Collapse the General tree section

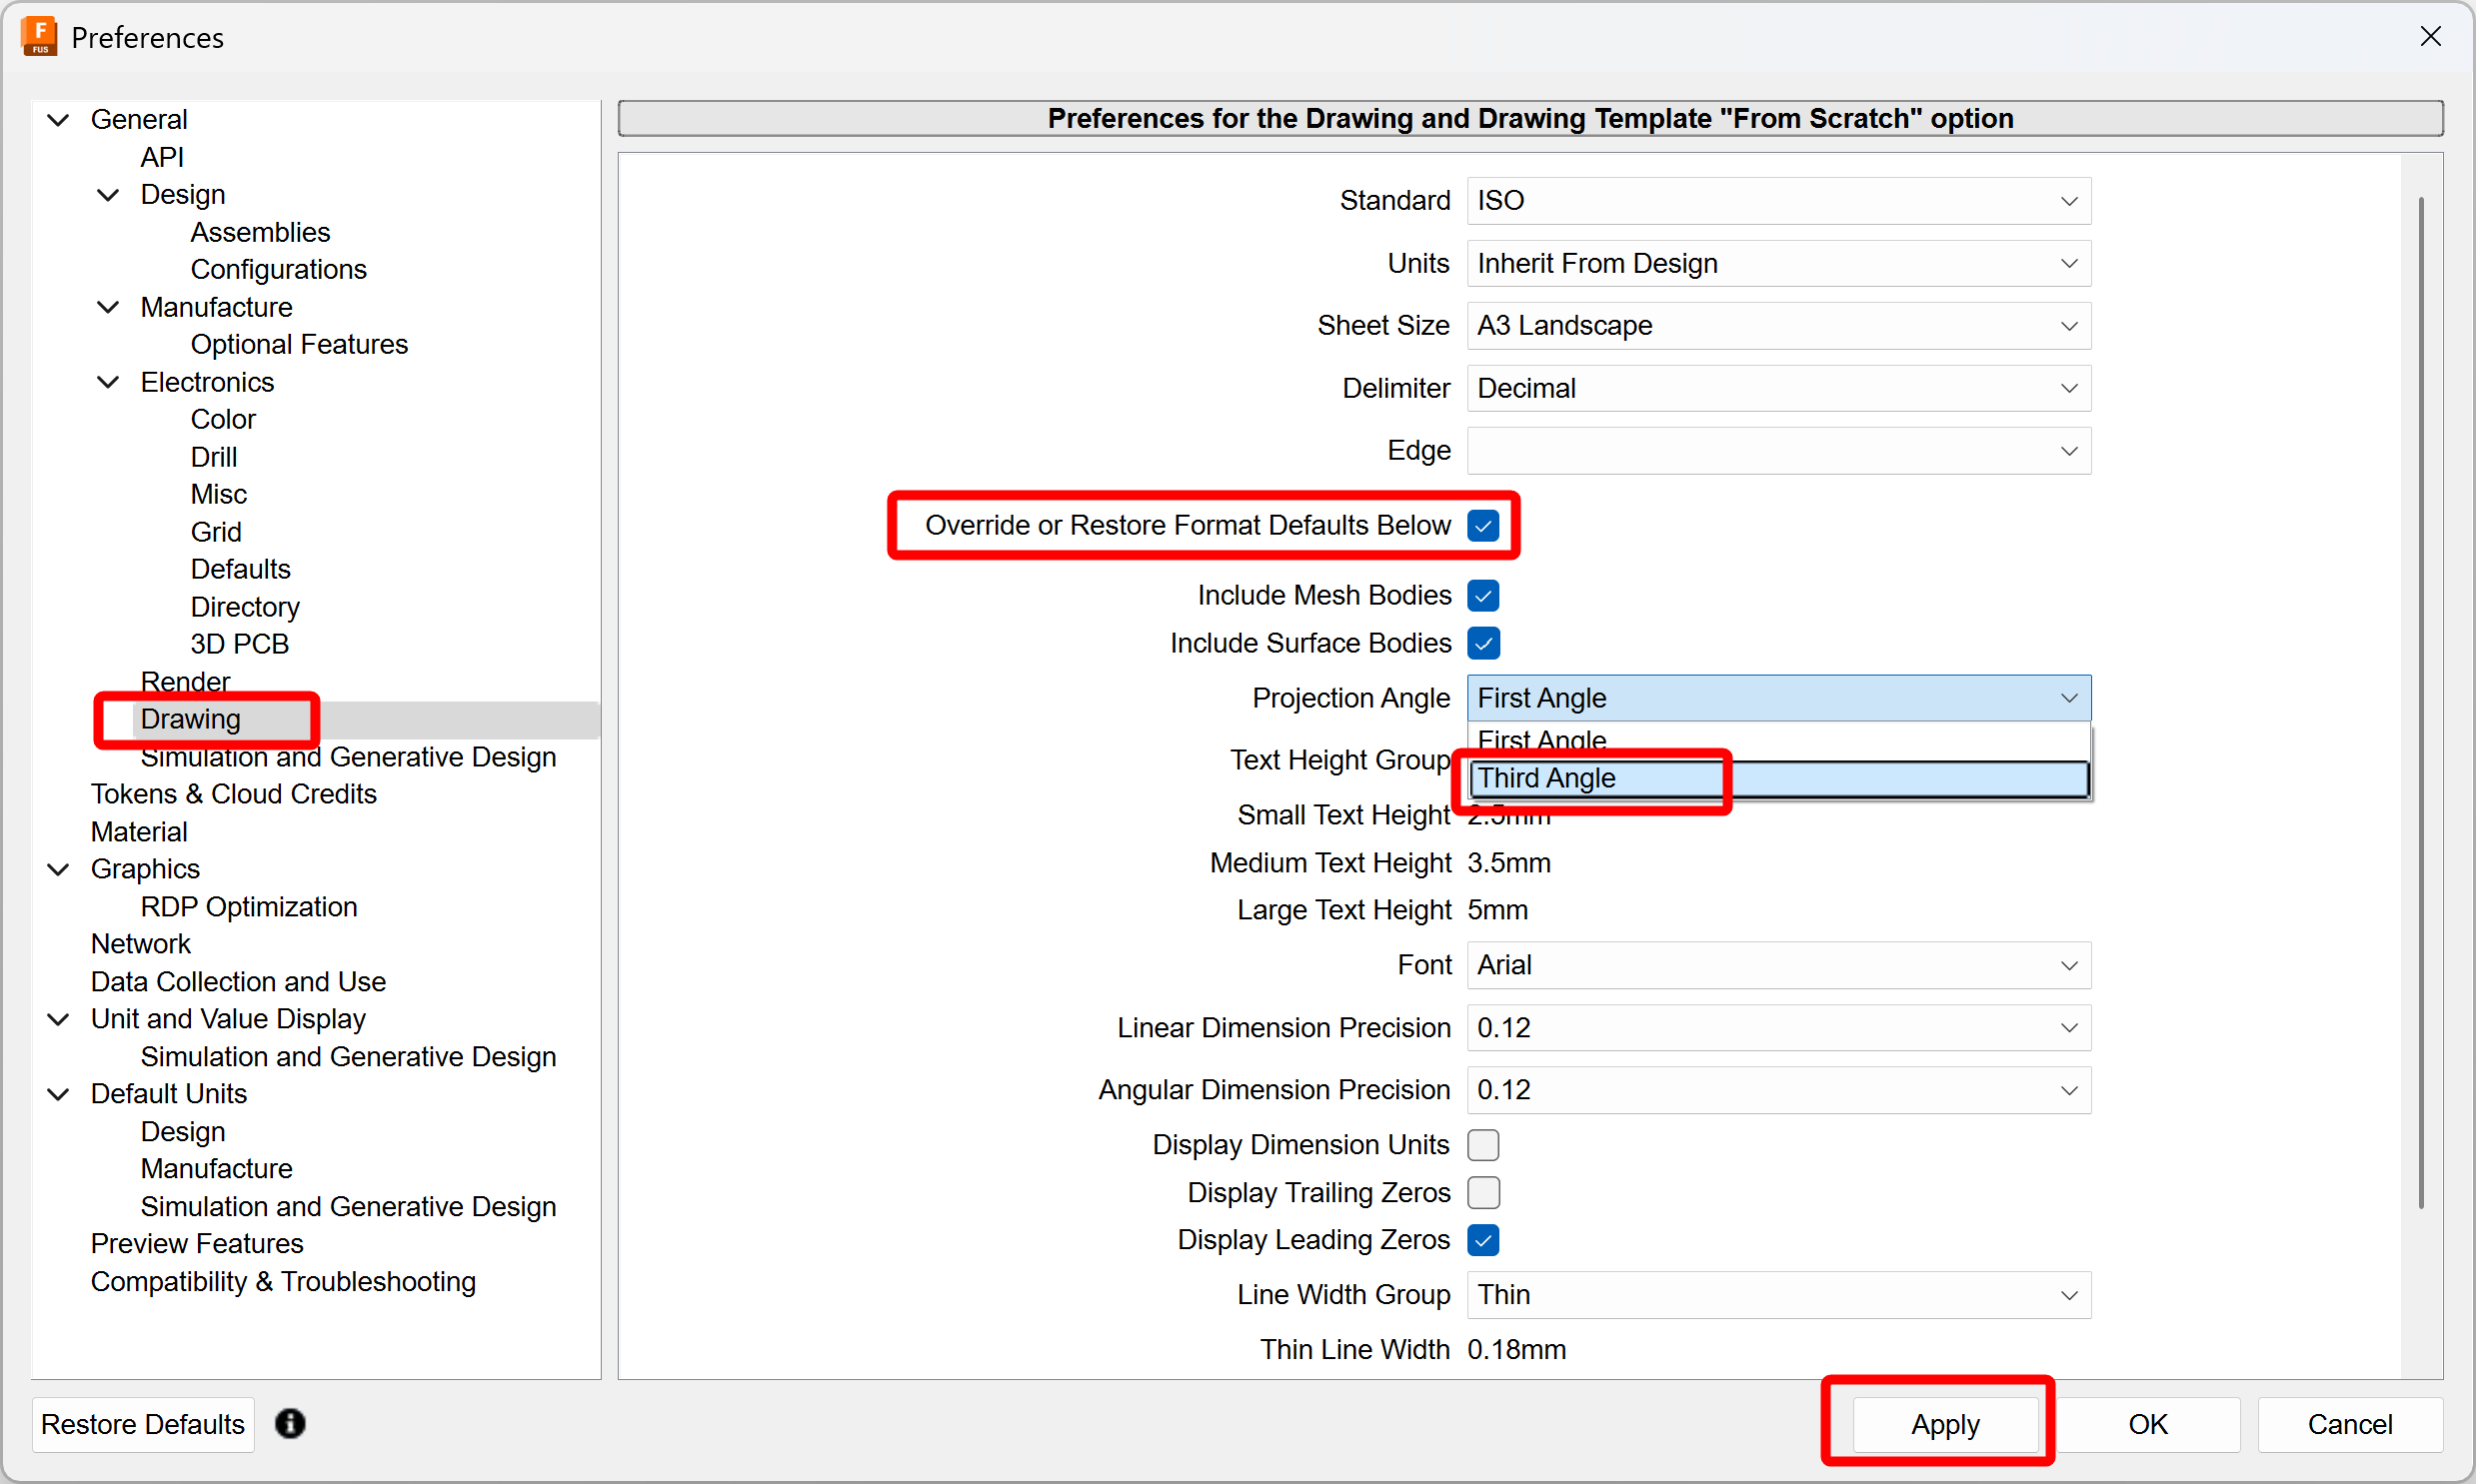pyautogui.click(x=58, y=118)
